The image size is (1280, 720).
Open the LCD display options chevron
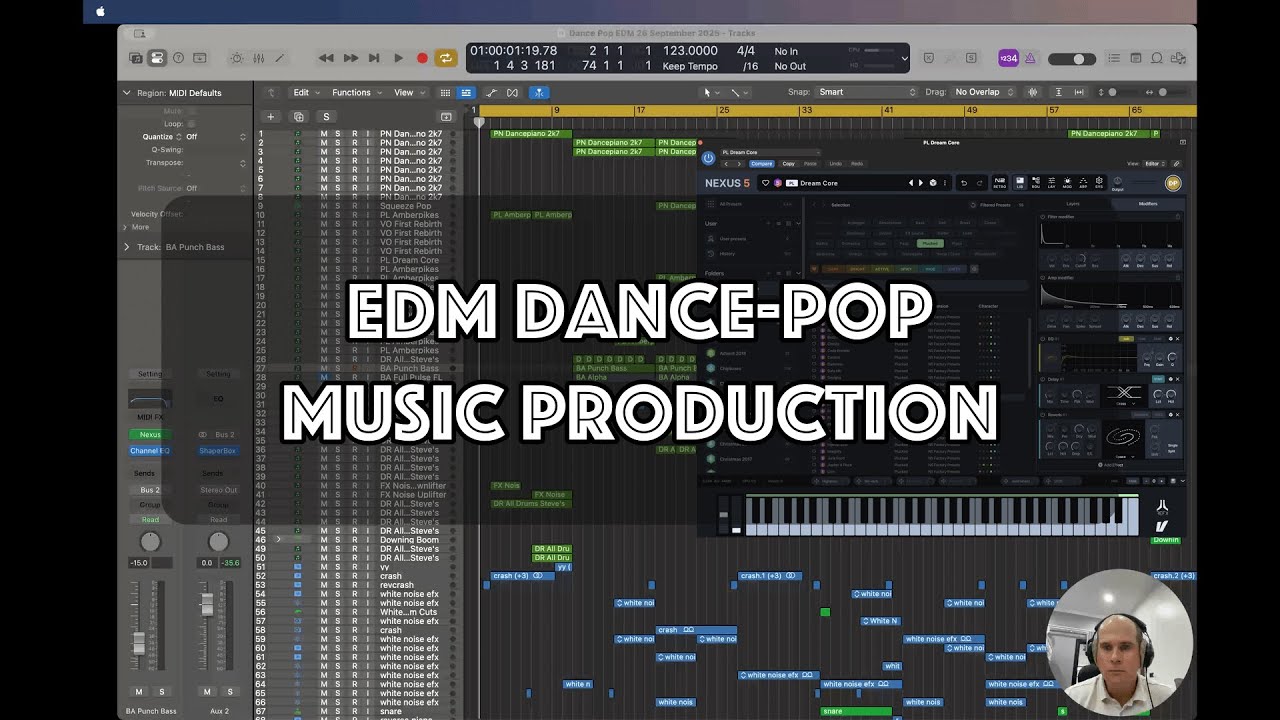click(904, 58)
